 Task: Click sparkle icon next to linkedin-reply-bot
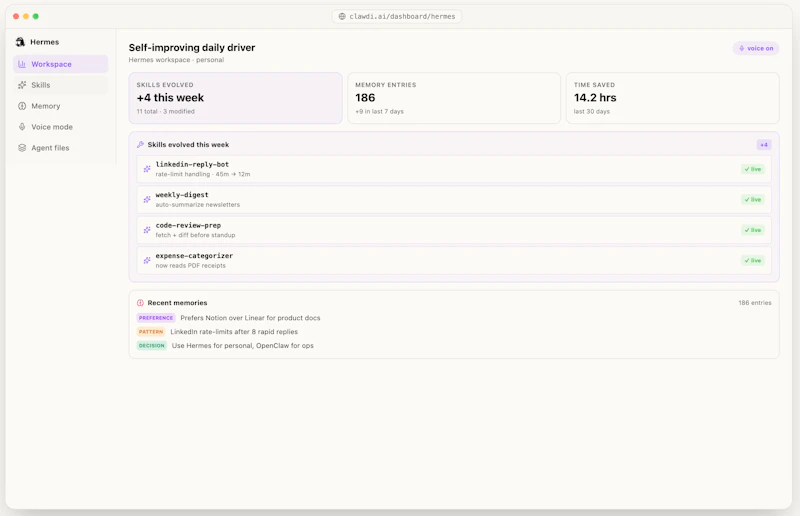click(x=147, y=169)
